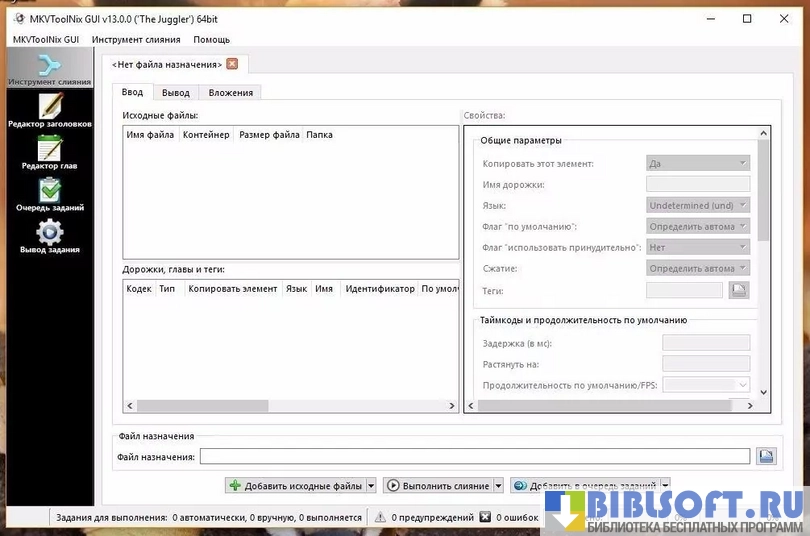Click the tracks list horizontal scrollbar

tap(290, 406)
